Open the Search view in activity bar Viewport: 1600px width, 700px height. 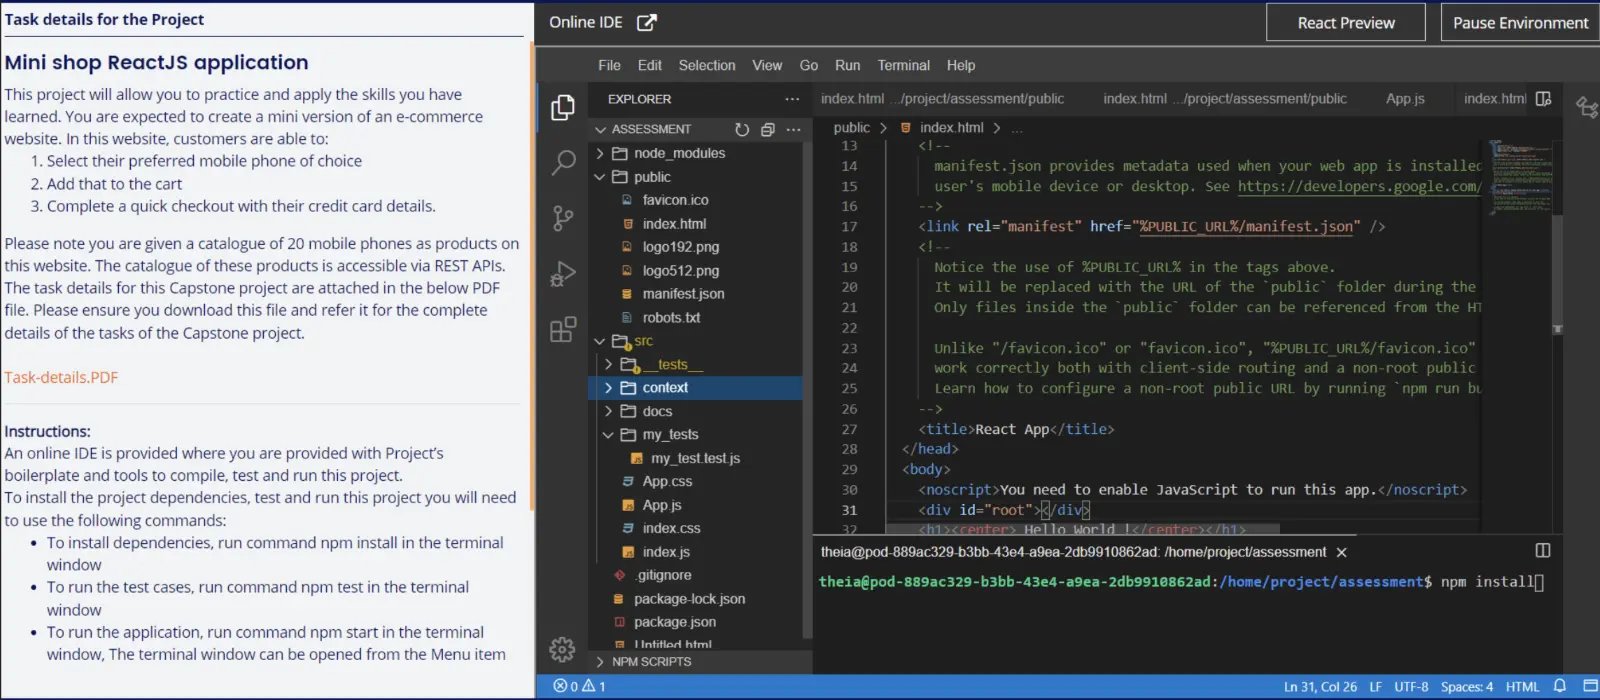pos(563,162)
